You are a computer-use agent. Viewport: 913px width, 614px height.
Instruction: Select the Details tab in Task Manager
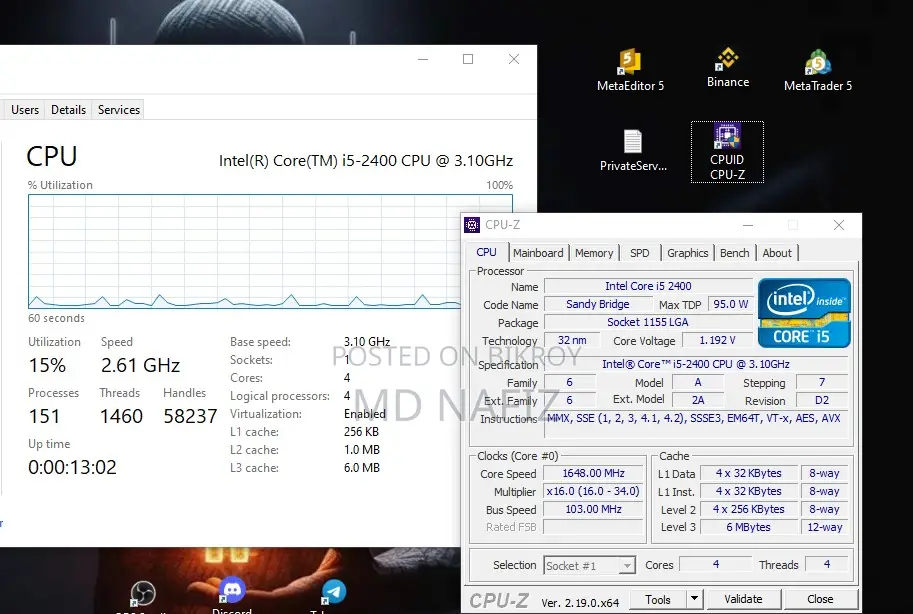[x=68, y=110]
